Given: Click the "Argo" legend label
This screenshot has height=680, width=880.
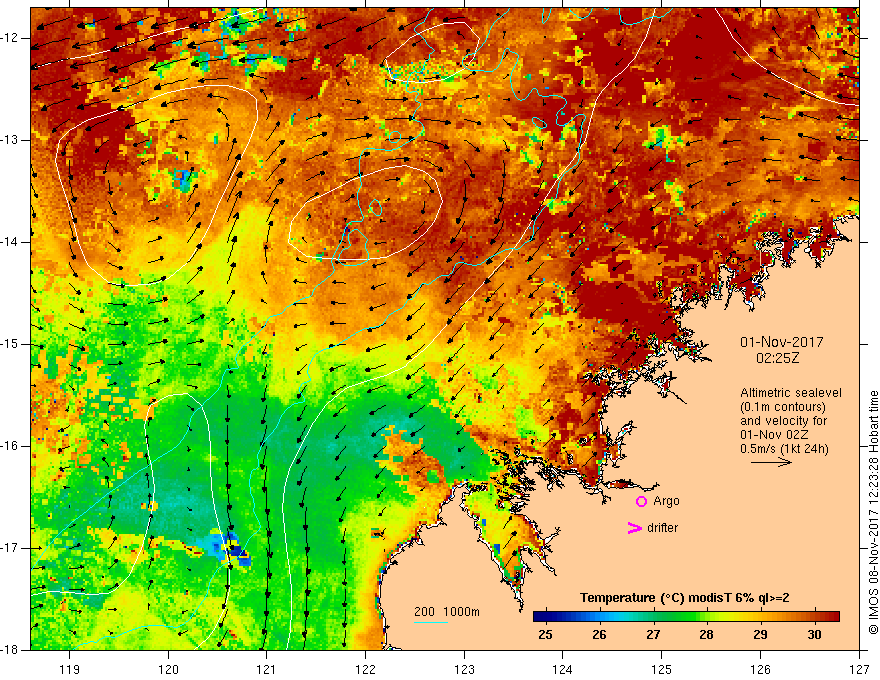Looking at the screenshot, I should [x=666, y=501].
